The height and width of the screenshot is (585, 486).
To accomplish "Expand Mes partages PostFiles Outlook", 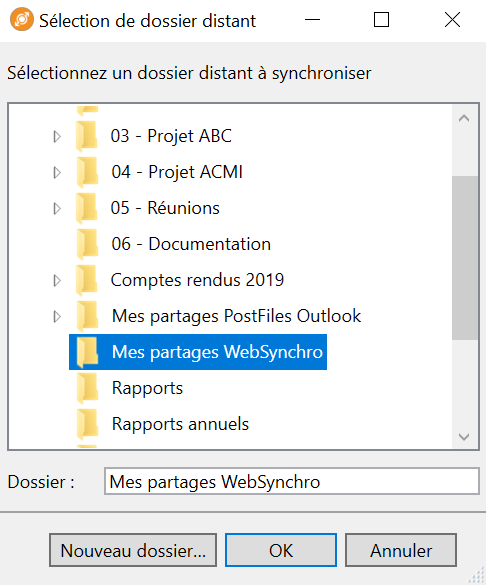I will [57, 316].
